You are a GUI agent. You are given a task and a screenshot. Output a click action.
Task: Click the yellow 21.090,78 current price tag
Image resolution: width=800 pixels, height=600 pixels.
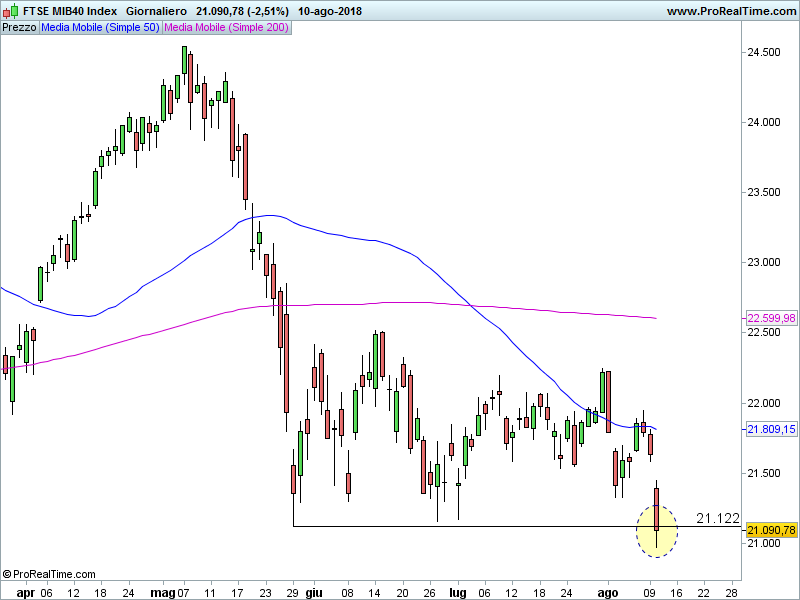[x=771, y=530]
